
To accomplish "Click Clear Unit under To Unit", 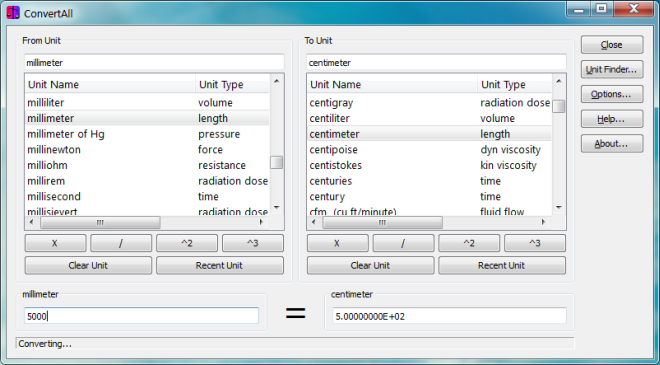I will click(x=370, y=266).
